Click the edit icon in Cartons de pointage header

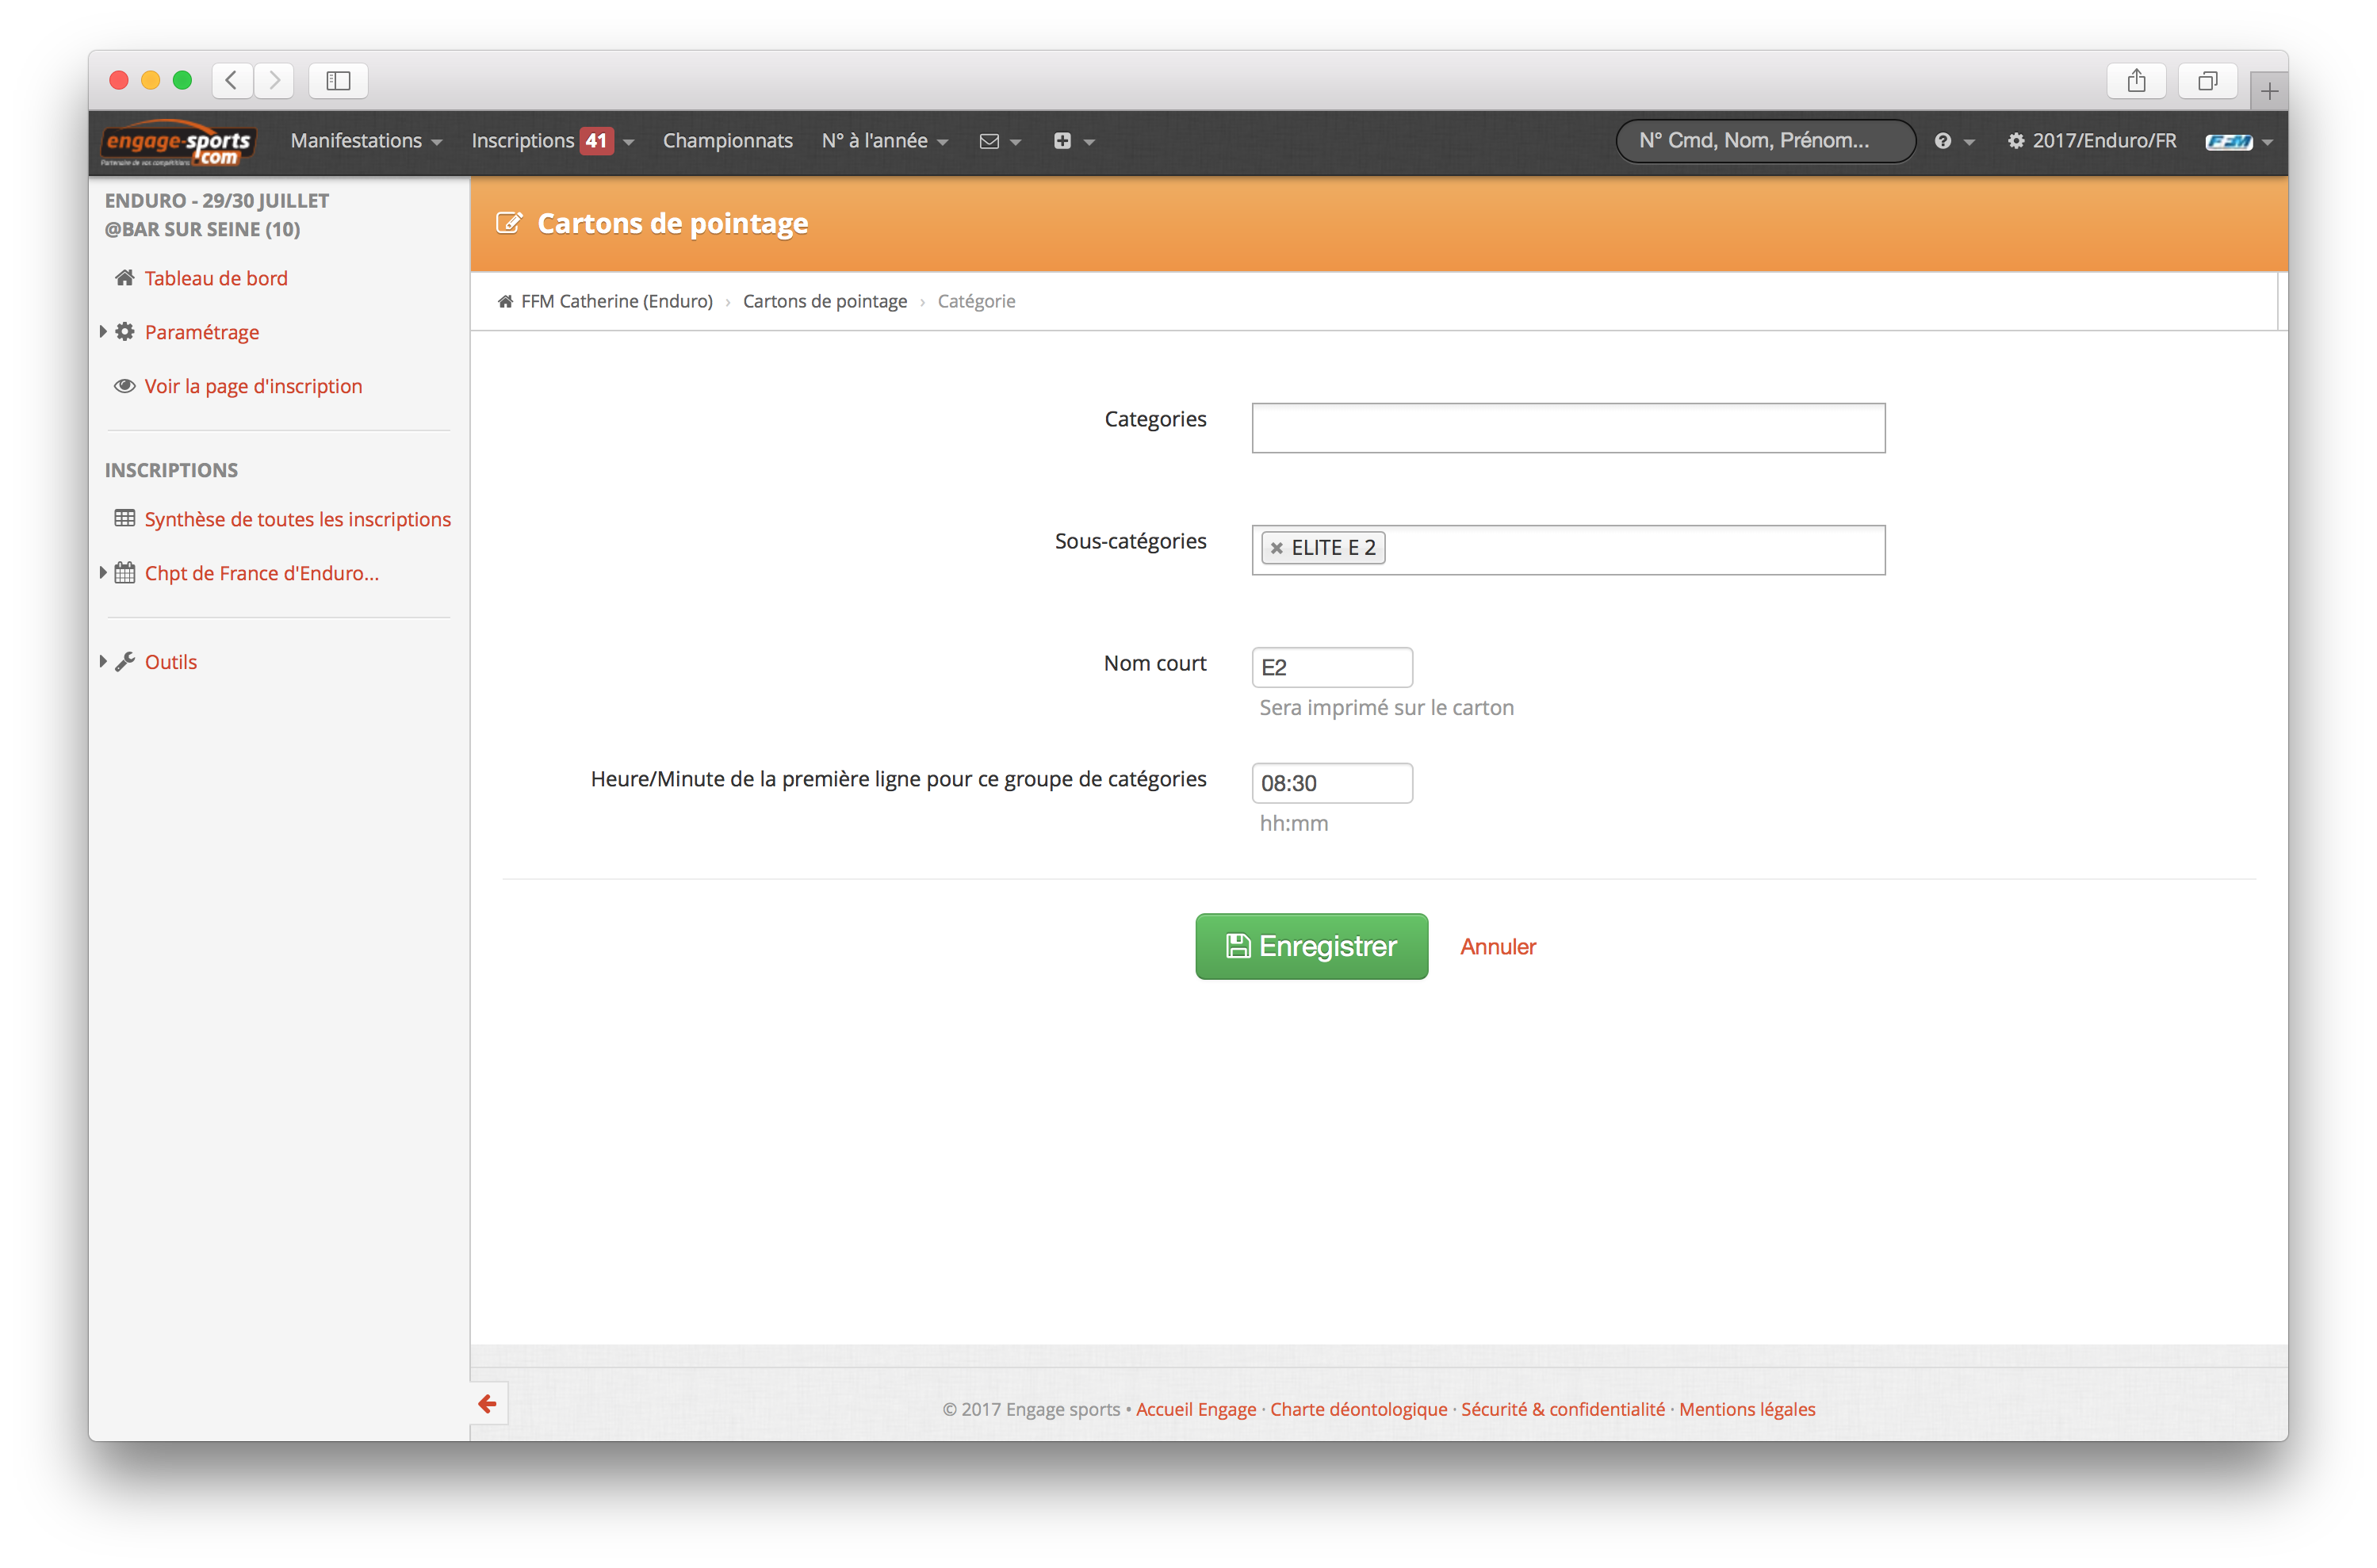point(508,223)
